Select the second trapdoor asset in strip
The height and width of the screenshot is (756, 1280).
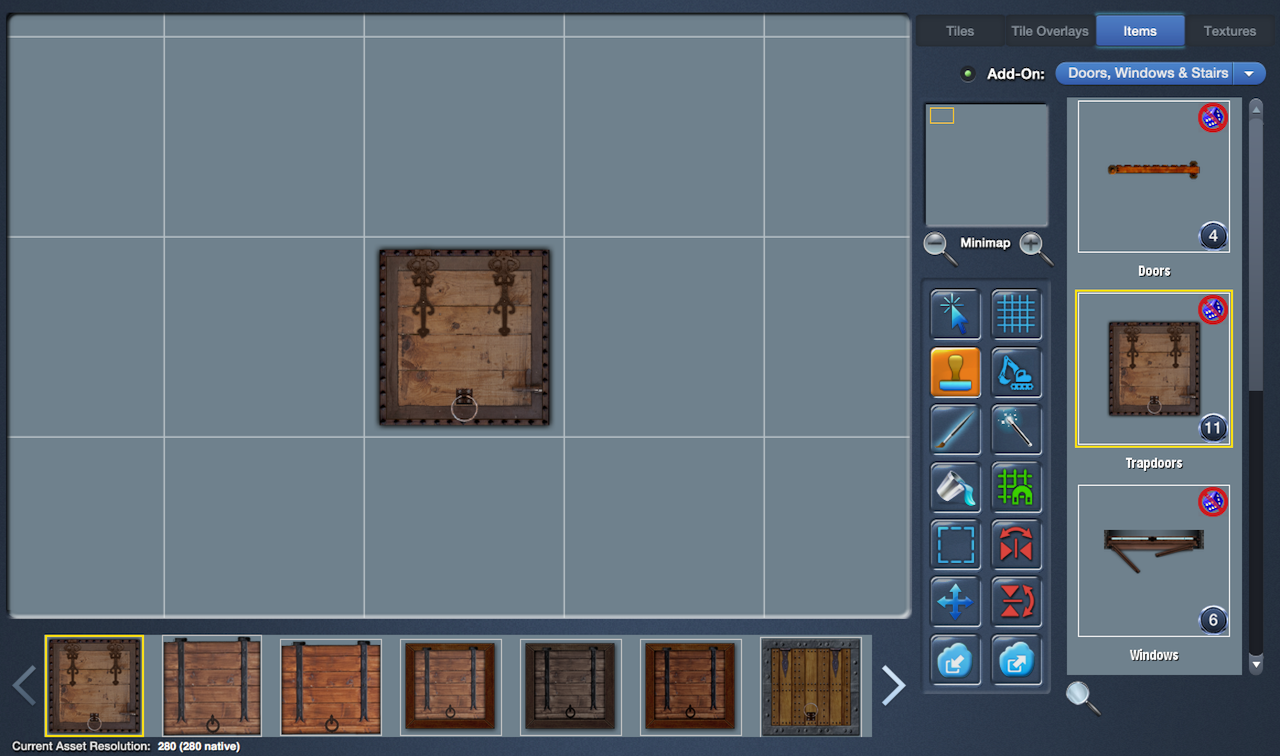click(x=212, y=686)
